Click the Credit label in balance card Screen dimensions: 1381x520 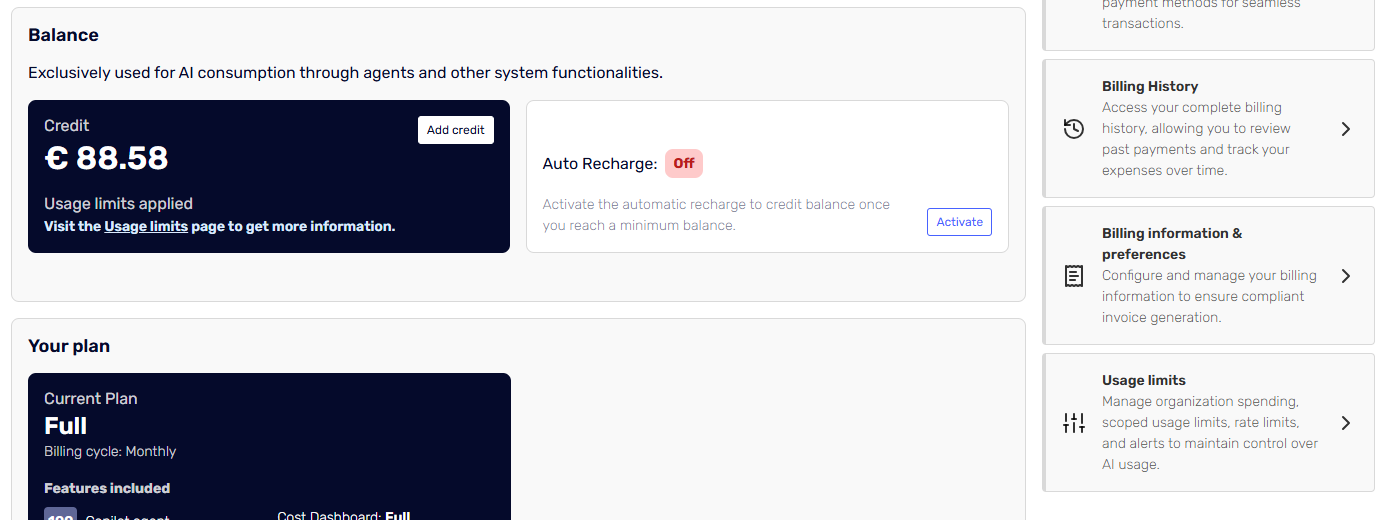(67, 126)
